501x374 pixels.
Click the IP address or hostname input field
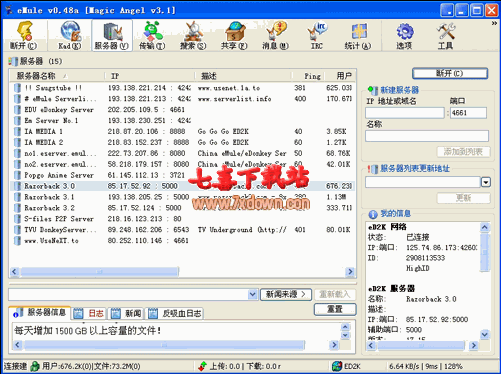point(405,113)
